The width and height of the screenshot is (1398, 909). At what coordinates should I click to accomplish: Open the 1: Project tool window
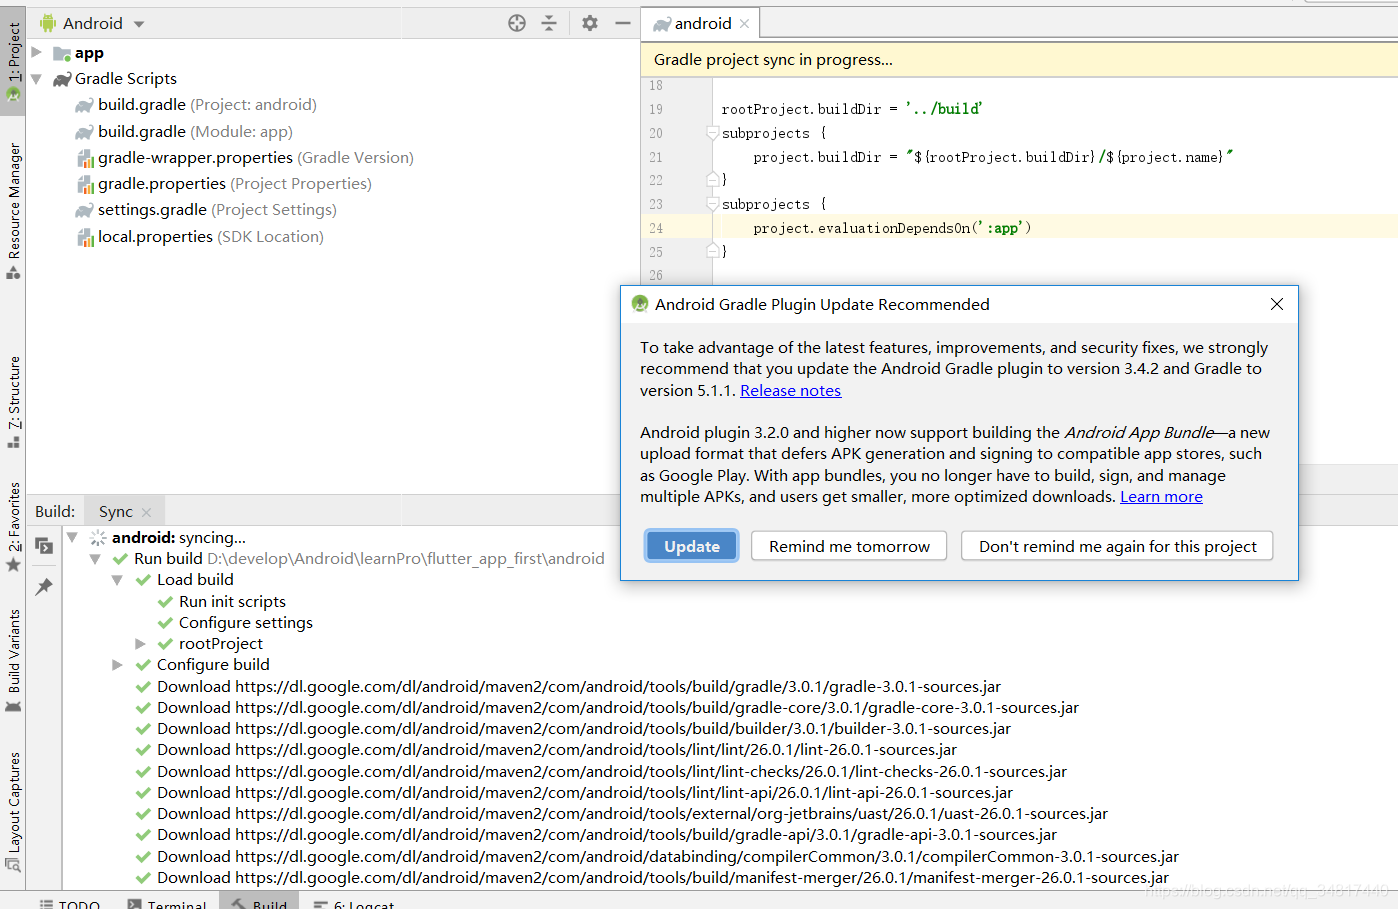click(x=13, y=62)
